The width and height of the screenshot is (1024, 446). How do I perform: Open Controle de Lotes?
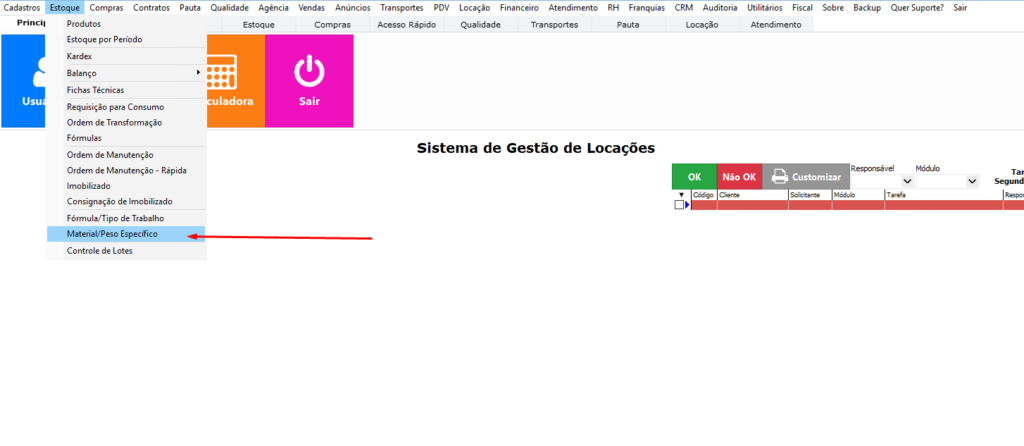click(99, 251)
